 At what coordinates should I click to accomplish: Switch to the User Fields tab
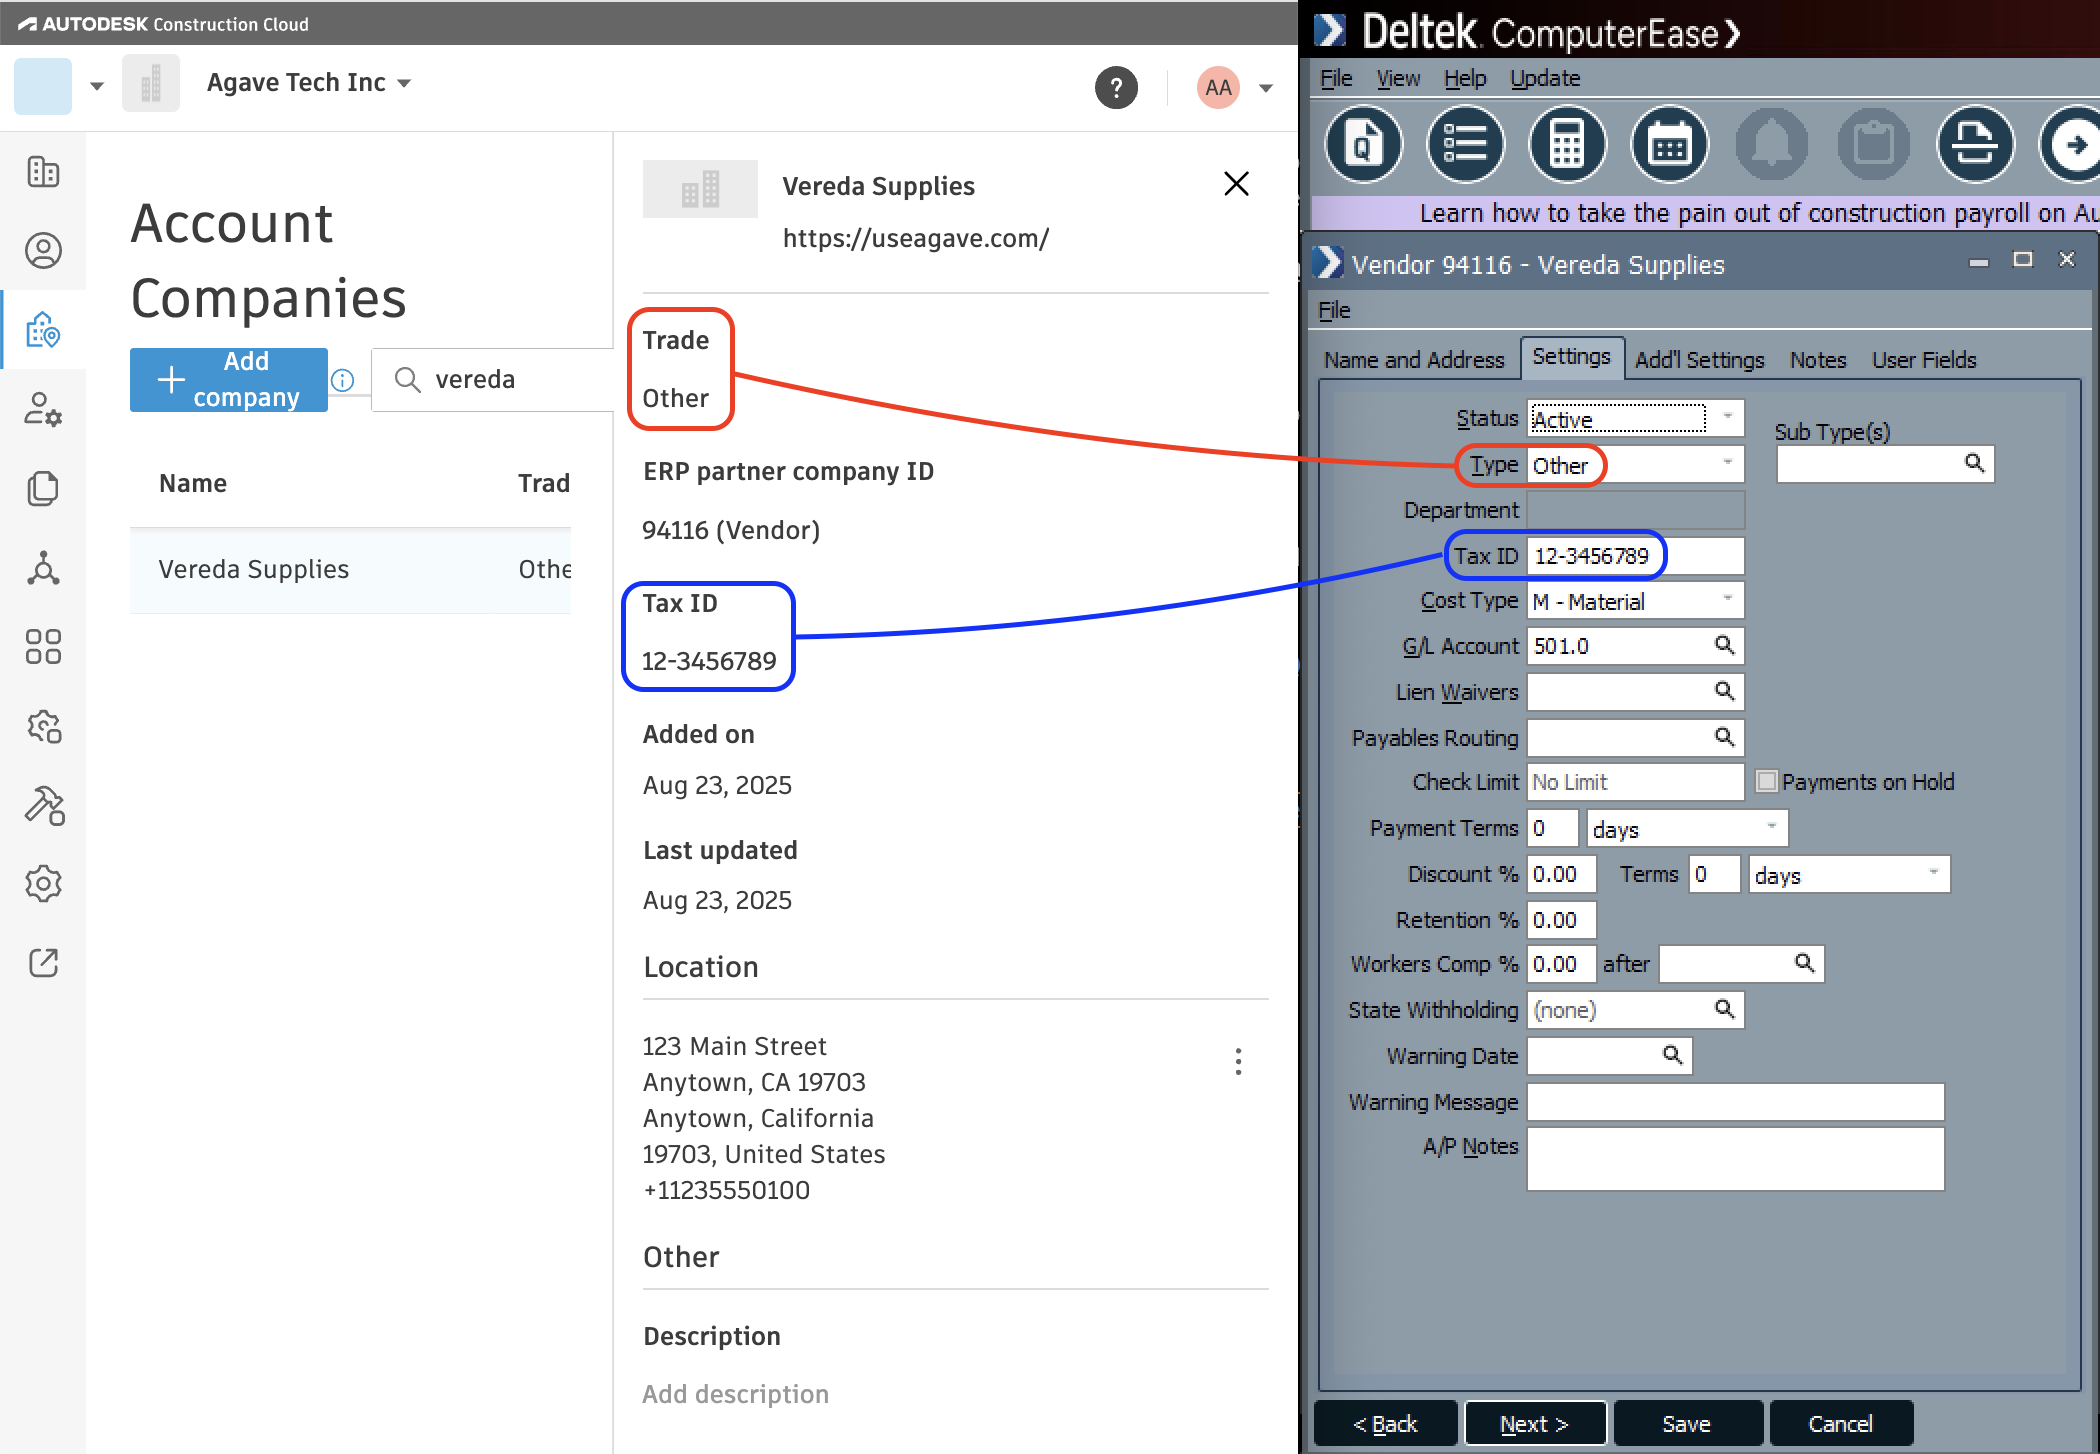pyautogui.click(x=1924, y=360)
